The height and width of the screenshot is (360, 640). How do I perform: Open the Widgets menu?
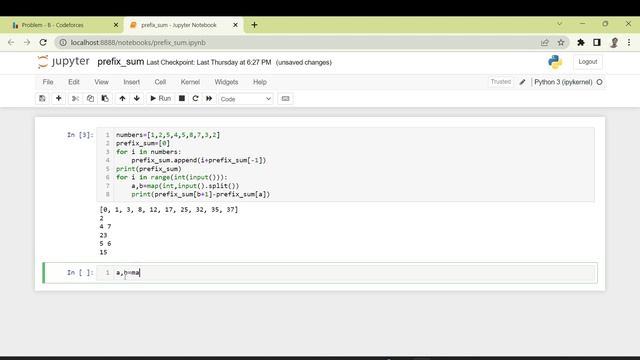[226, 82]
